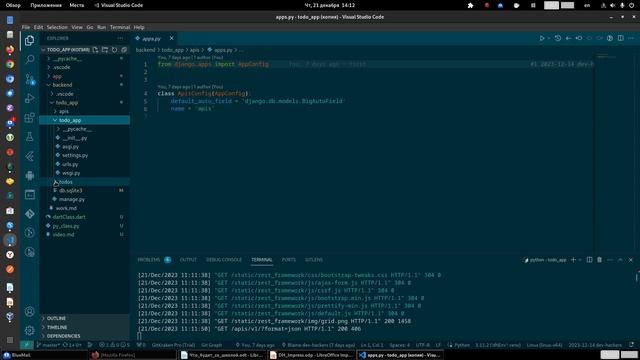Open the Extensions view
The height and width of the screenshot is (360, 640).
coord(29,118)
